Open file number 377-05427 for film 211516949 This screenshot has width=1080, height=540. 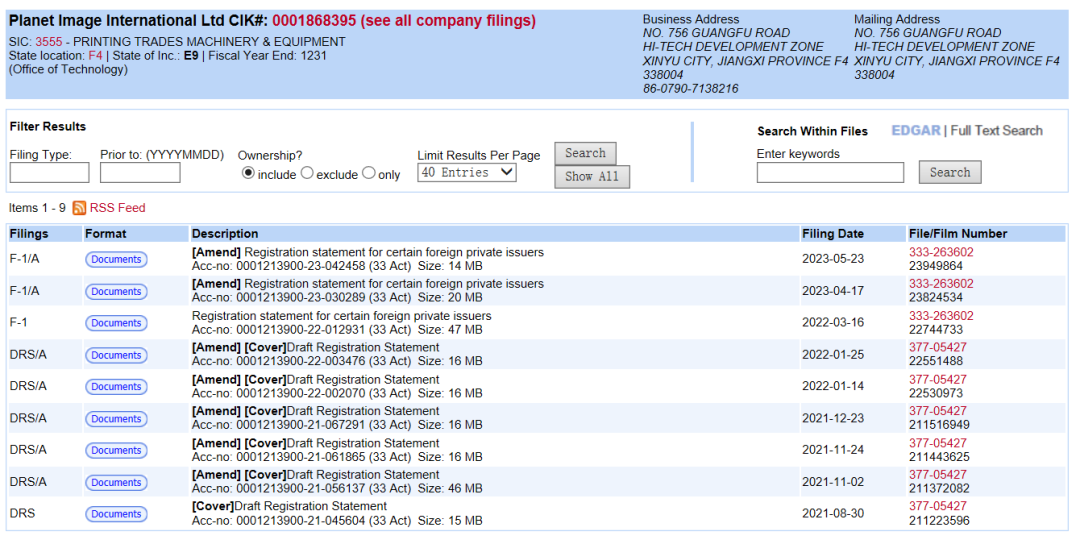[x=937, y=411]
